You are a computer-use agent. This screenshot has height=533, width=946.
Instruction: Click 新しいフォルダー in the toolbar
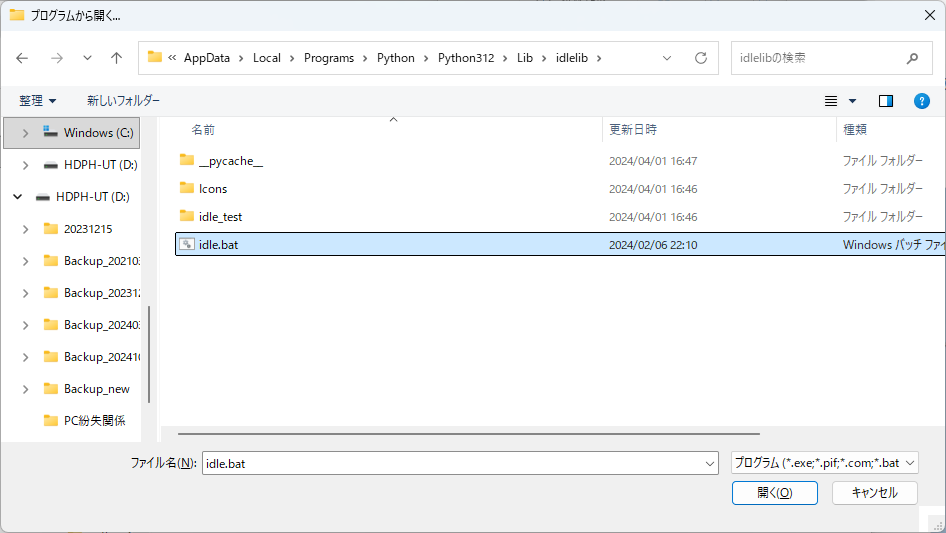click(123, 101)
